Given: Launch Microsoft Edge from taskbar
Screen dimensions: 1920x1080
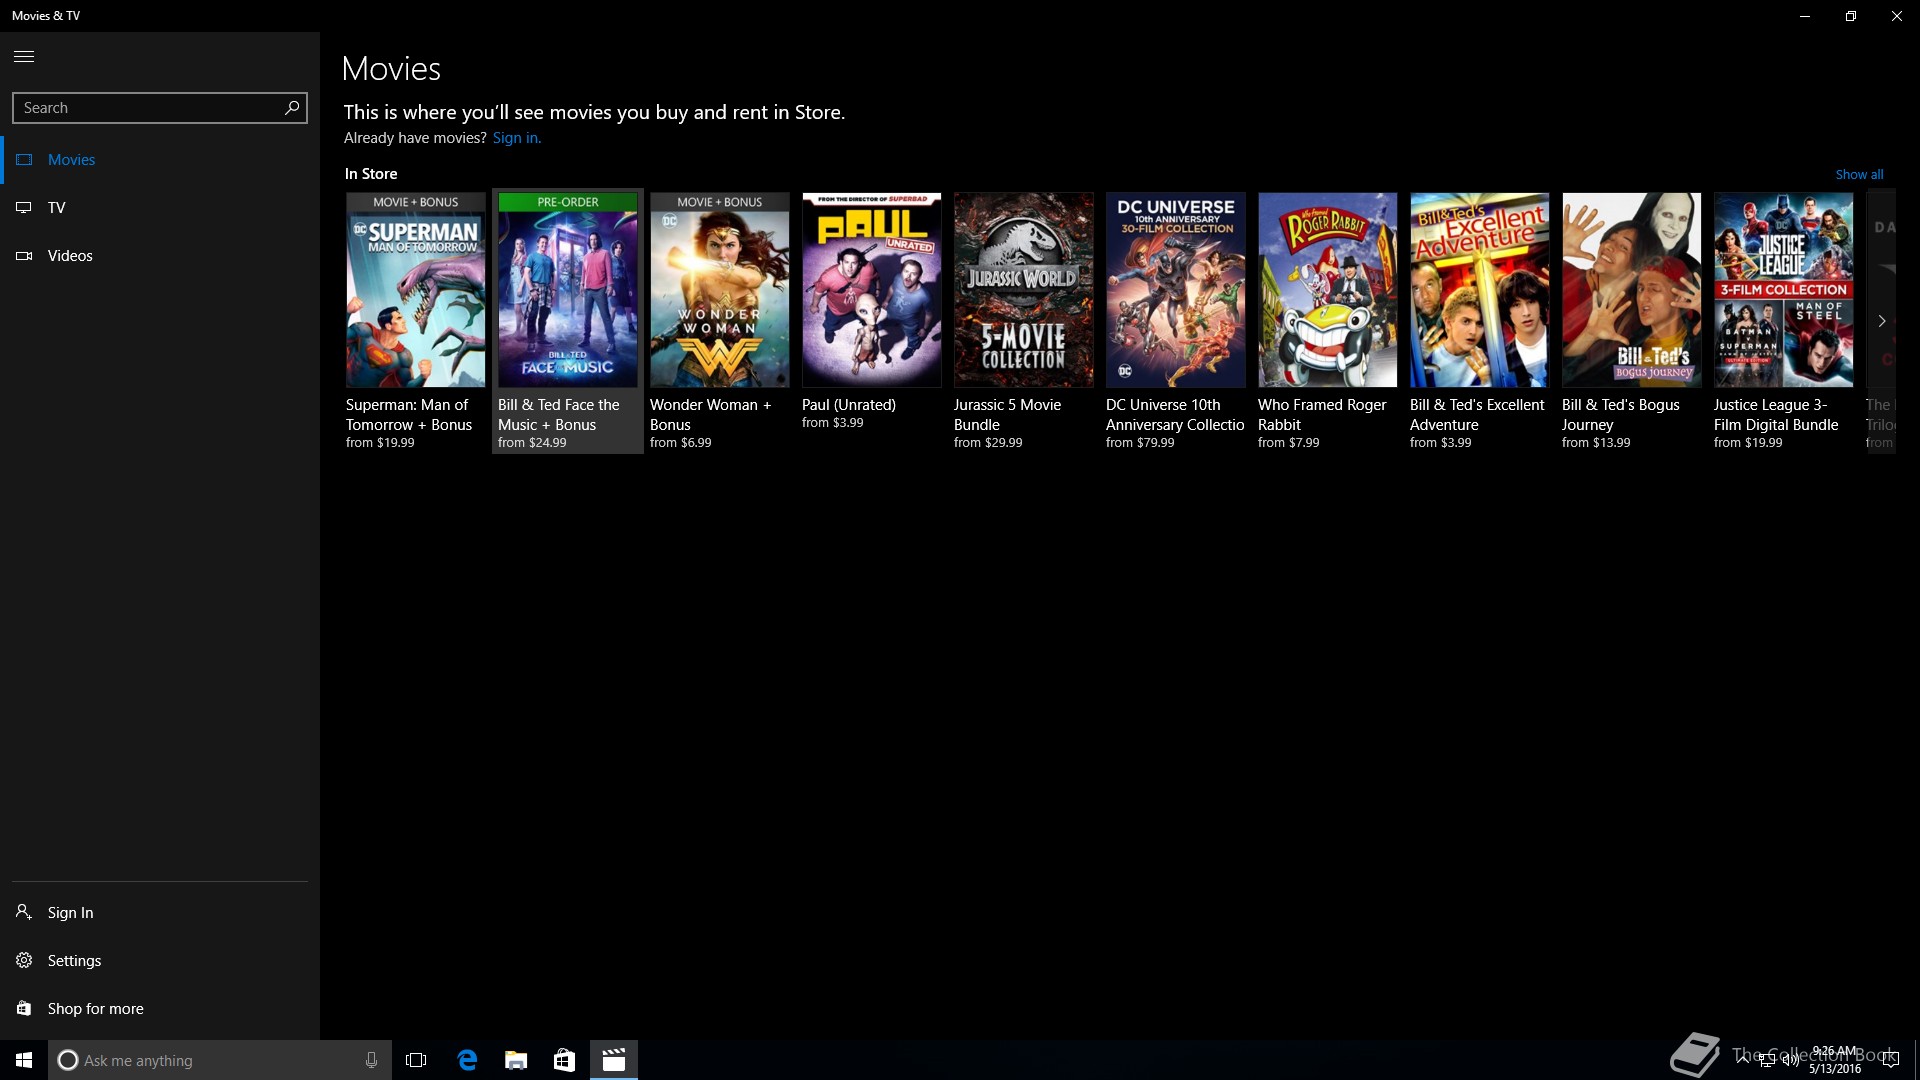Looking at the screenshot, I should (467, 1060).
